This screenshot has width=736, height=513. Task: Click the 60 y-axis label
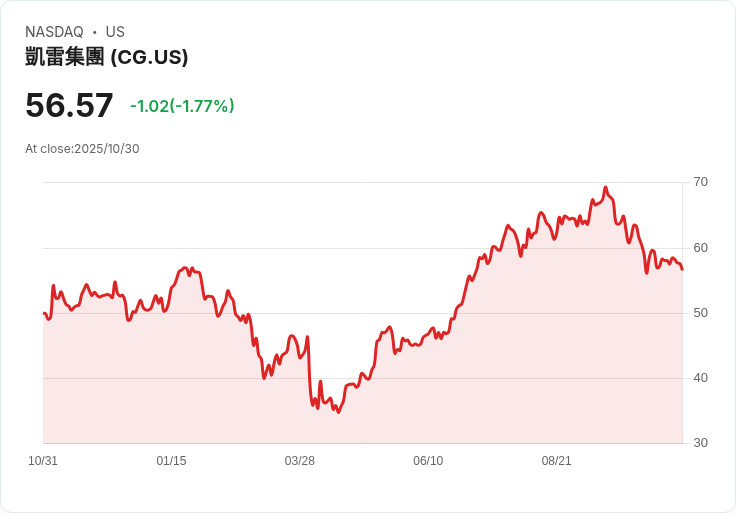[x=700, y=248]
